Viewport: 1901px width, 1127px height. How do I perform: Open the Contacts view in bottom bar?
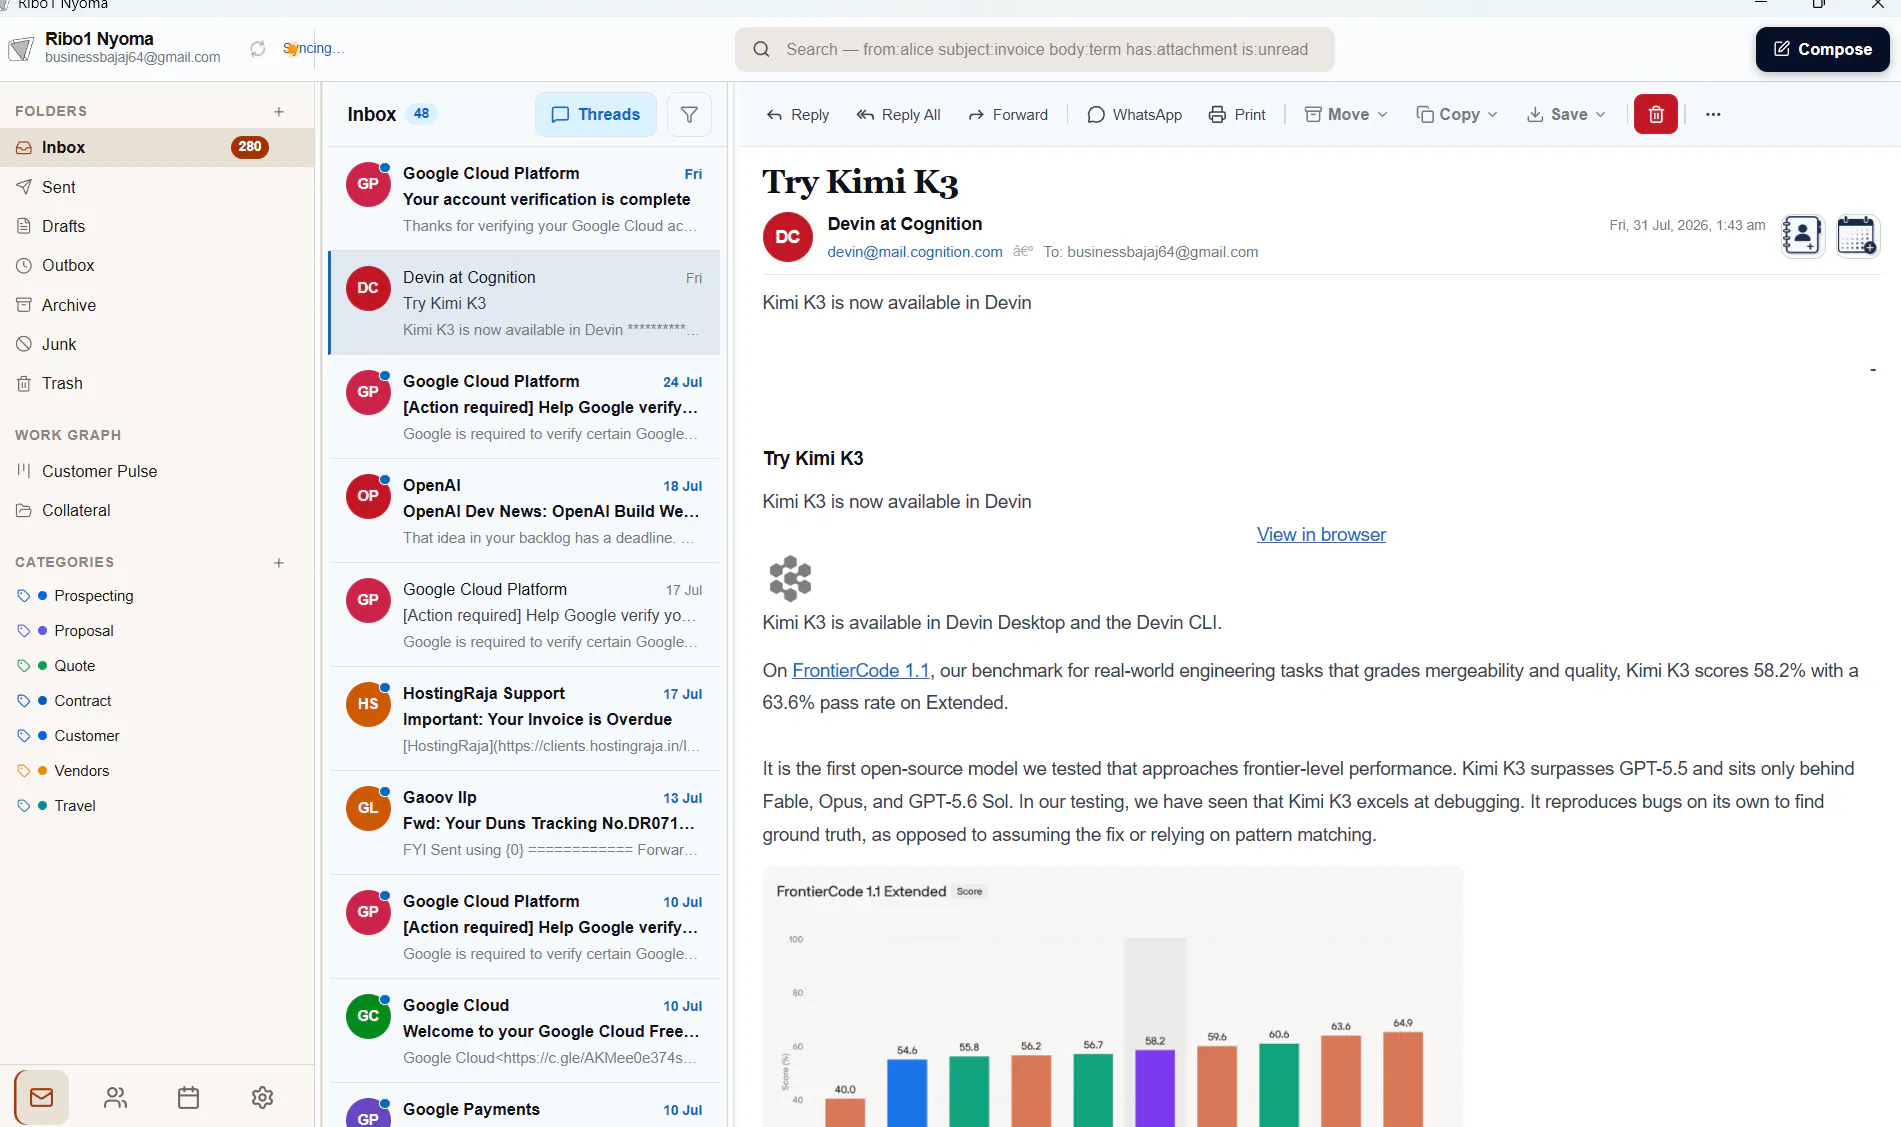point(116,1097)
